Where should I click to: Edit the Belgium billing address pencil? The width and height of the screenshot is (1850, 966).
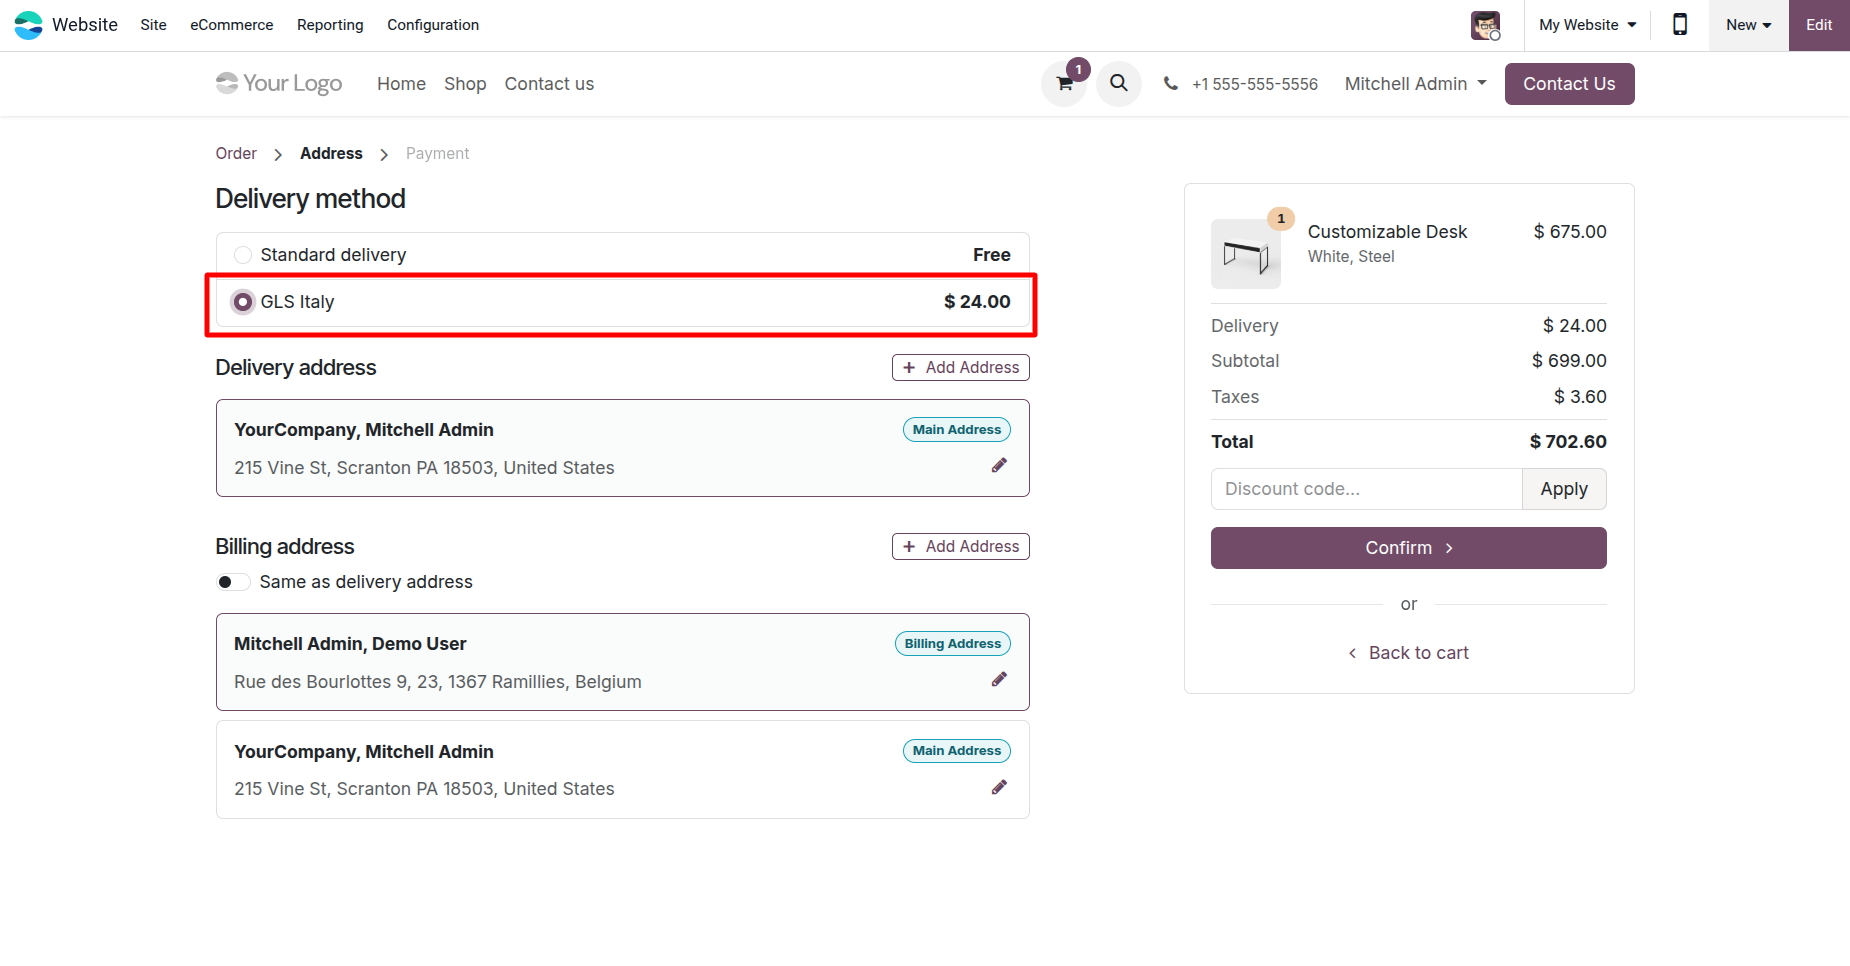999,679
